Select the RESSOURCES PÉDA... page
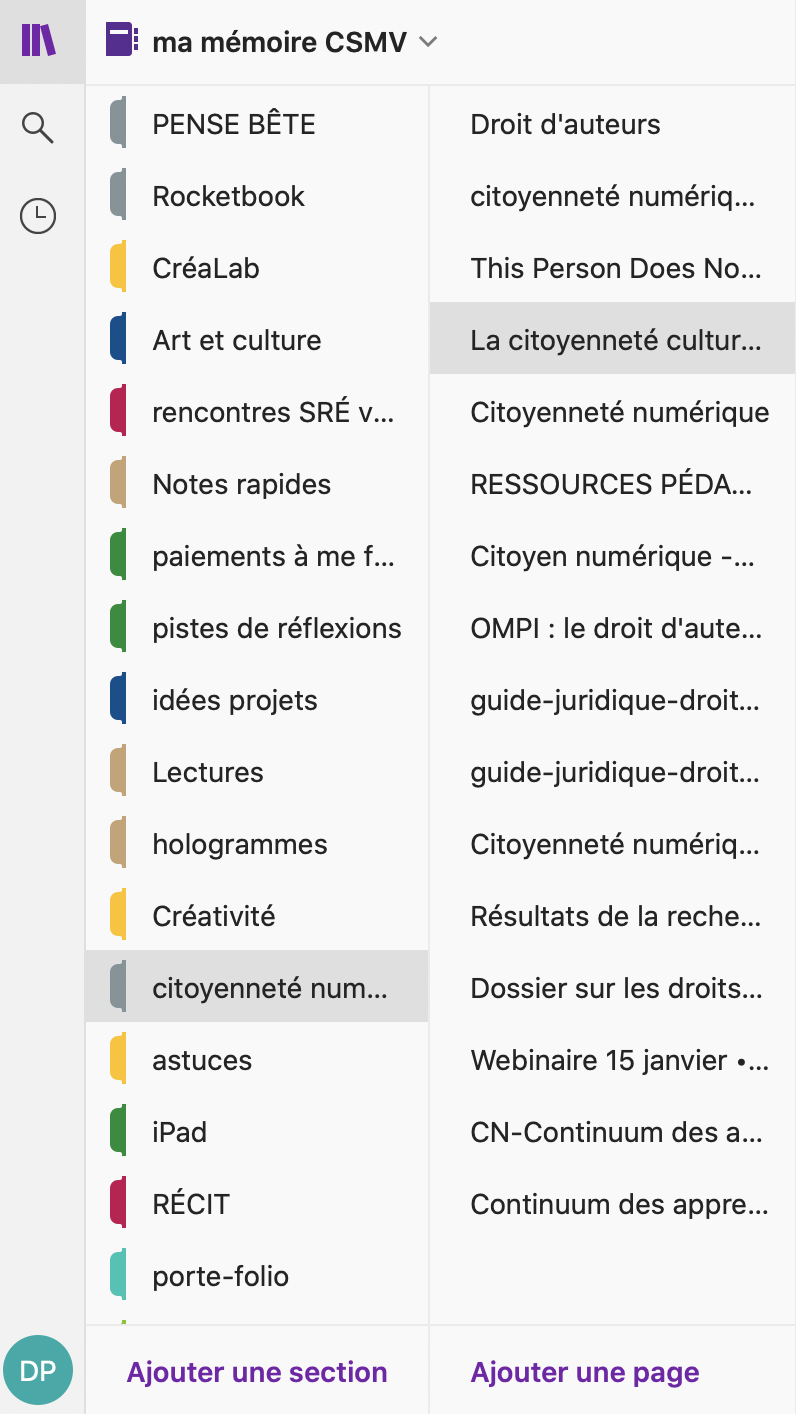Screen dimensions: 796x1414 point(612,484)
